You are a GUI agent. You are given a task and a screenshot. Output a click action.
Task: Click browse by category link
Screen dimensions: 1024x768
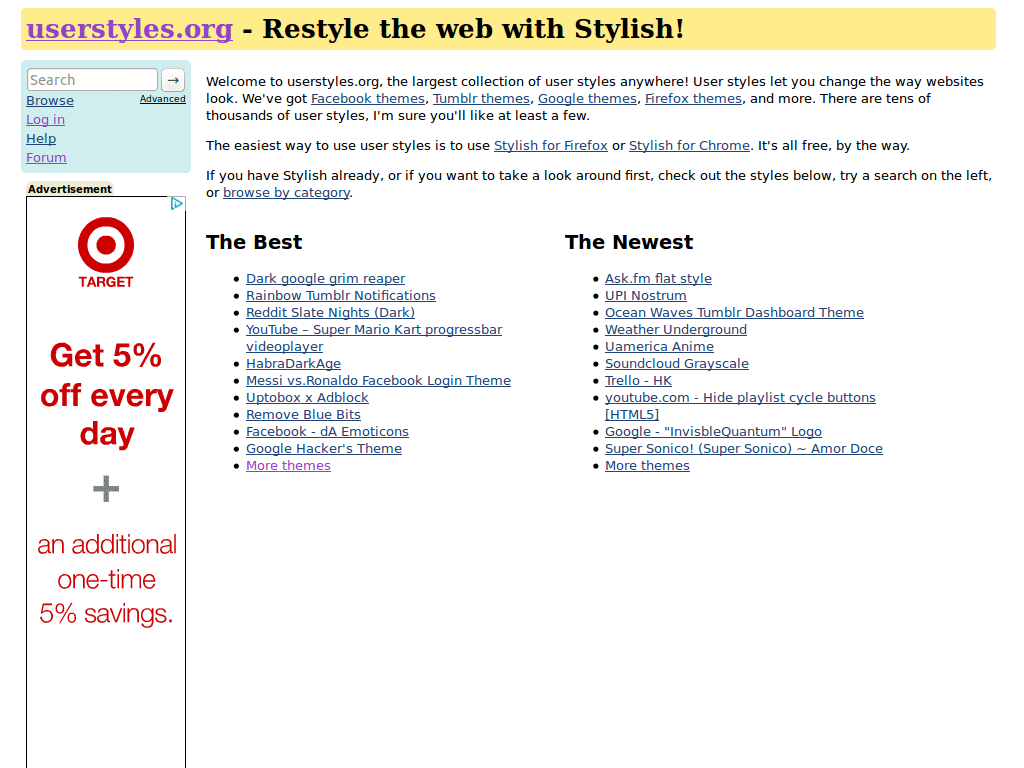pos(286,193)
